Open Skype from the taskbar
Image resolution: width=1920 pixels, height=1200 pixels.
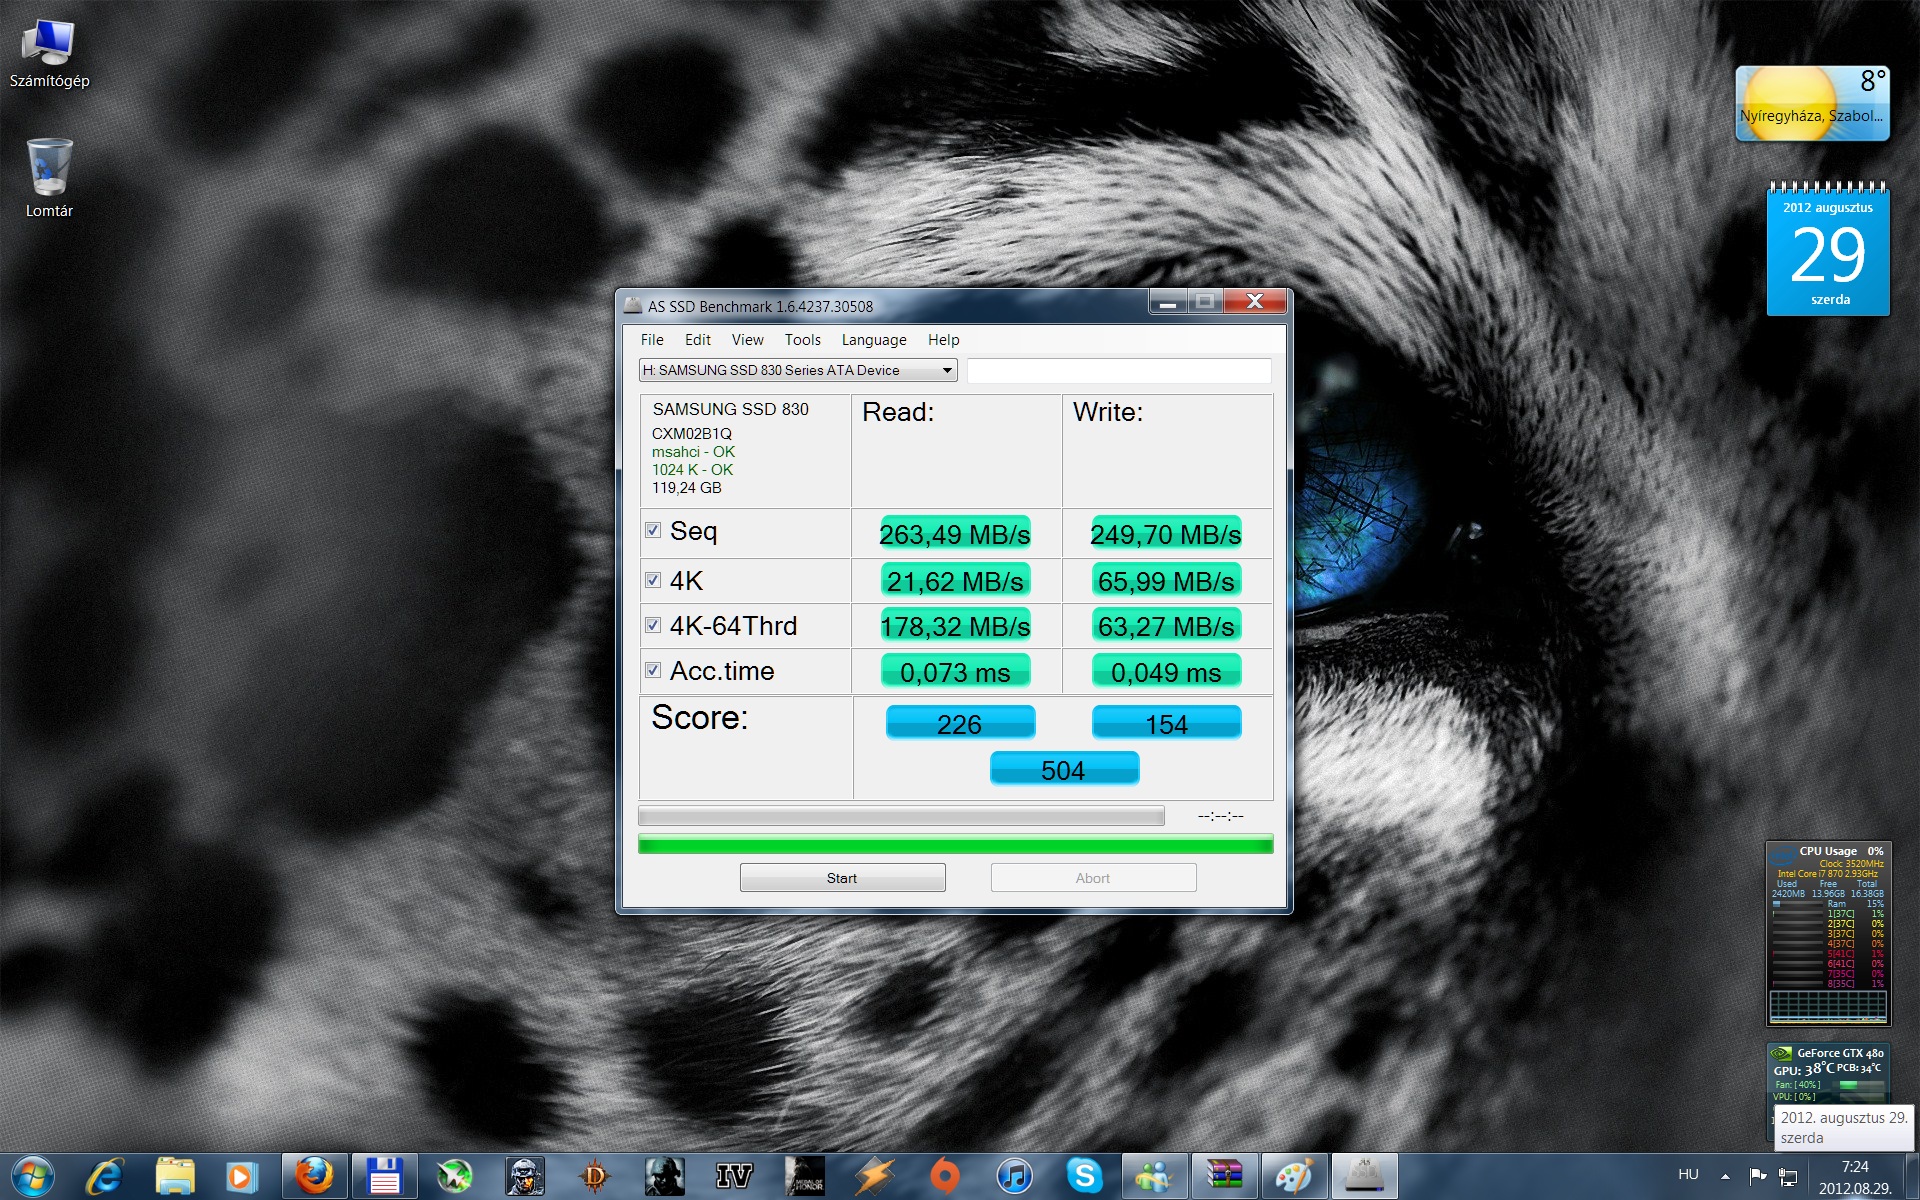tap(1084, 1176)
